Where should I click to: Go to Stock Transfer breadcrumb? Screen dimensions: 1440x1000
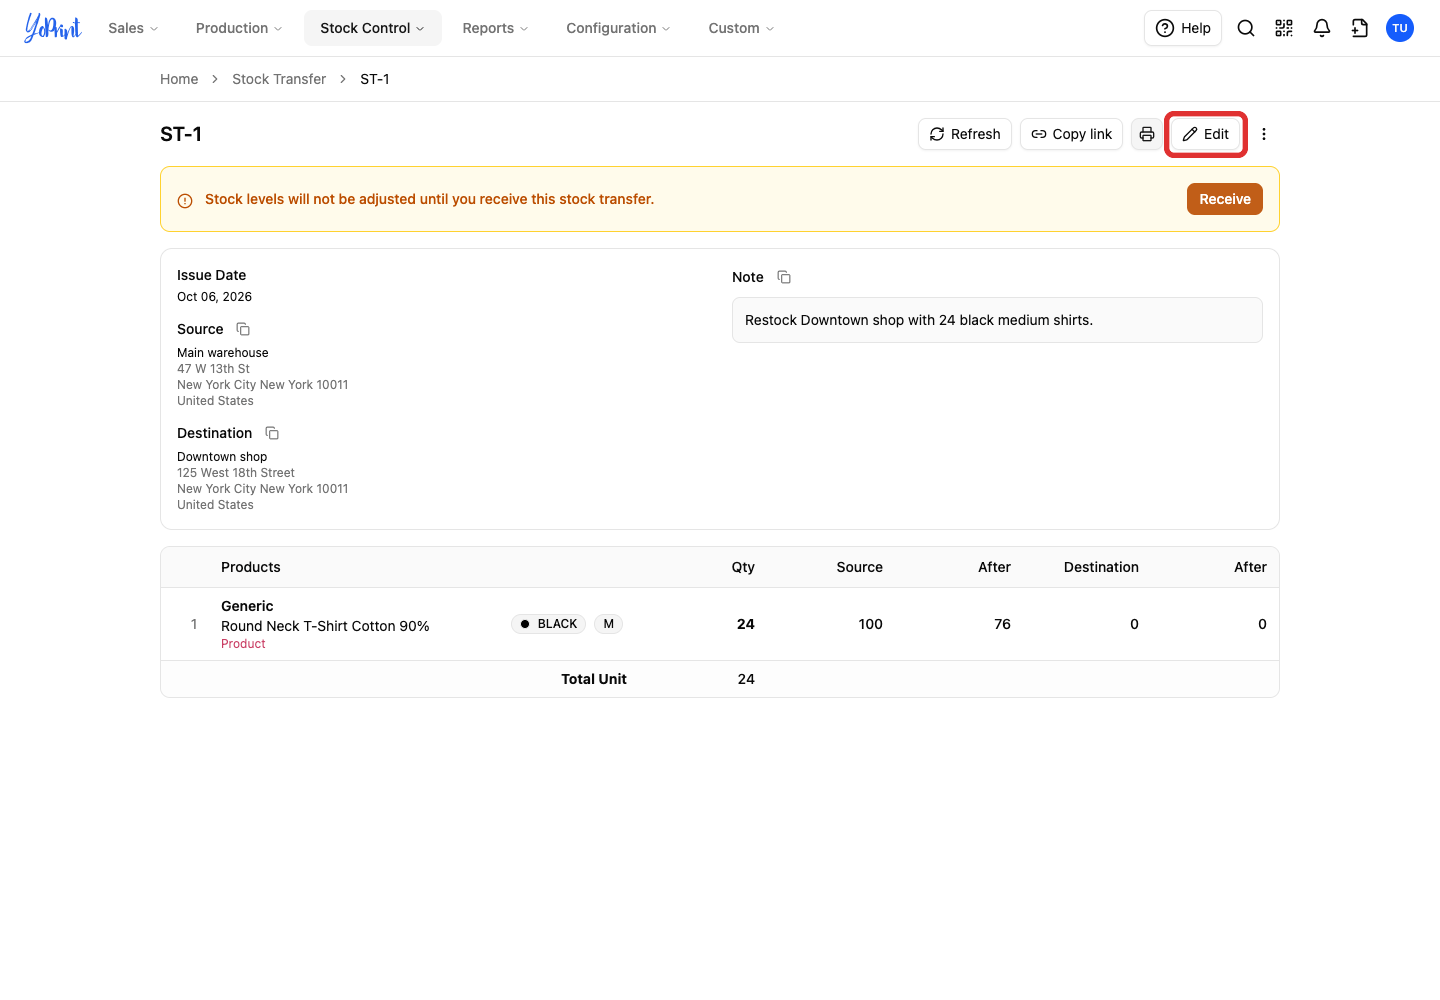click(x=279, y=79)
